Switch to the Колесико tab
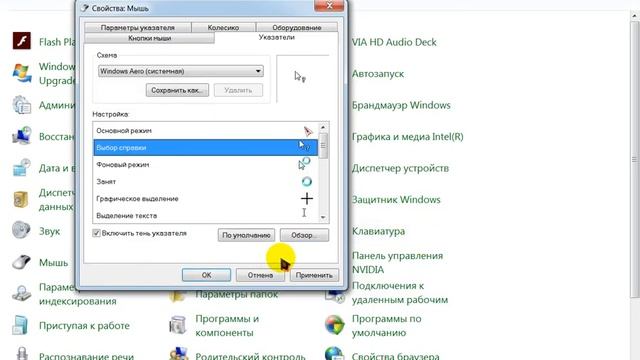Image resolution: width=640 pixels, height=360 pixels. tap(223, 27)
